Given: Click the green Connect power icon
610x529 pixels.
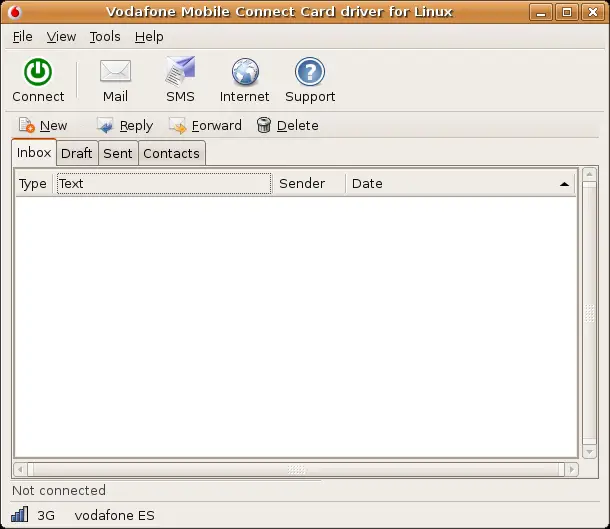Looking at the screenshot, I should pyautogui.click(x=38, y=72).
